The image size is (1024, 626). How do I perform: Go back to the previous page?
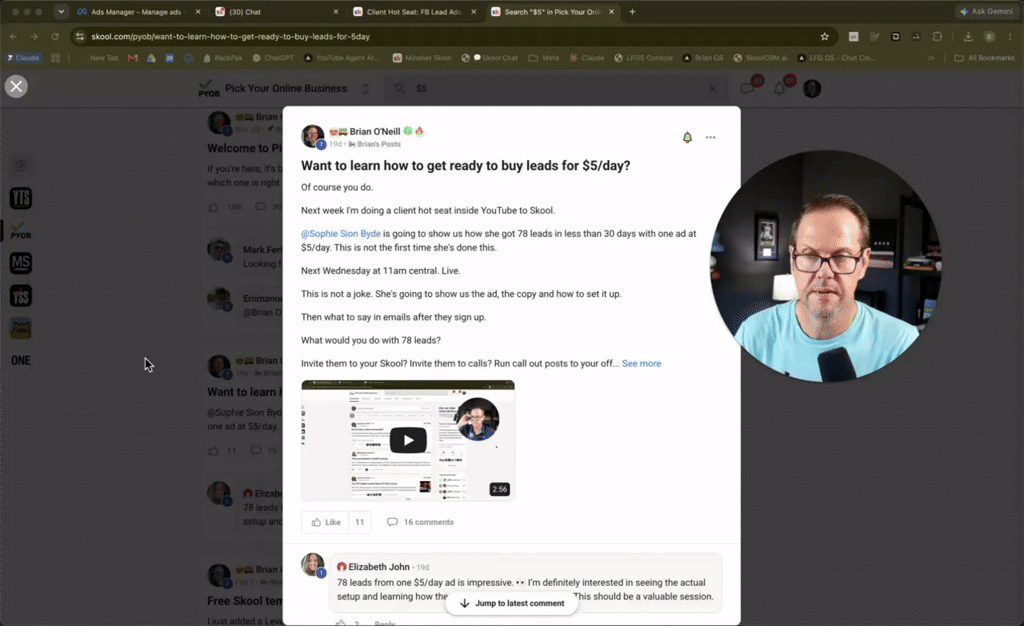tap(14, 37)
